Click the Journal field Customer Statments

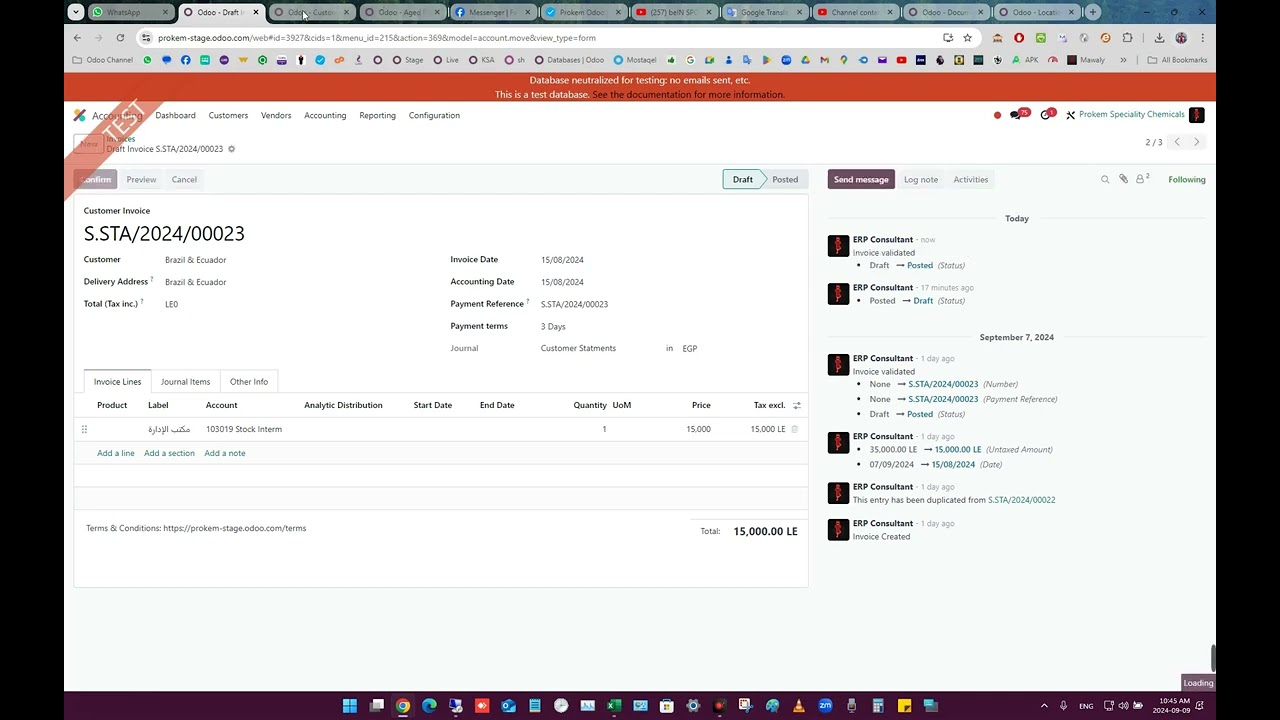click(x=578, y=348)
